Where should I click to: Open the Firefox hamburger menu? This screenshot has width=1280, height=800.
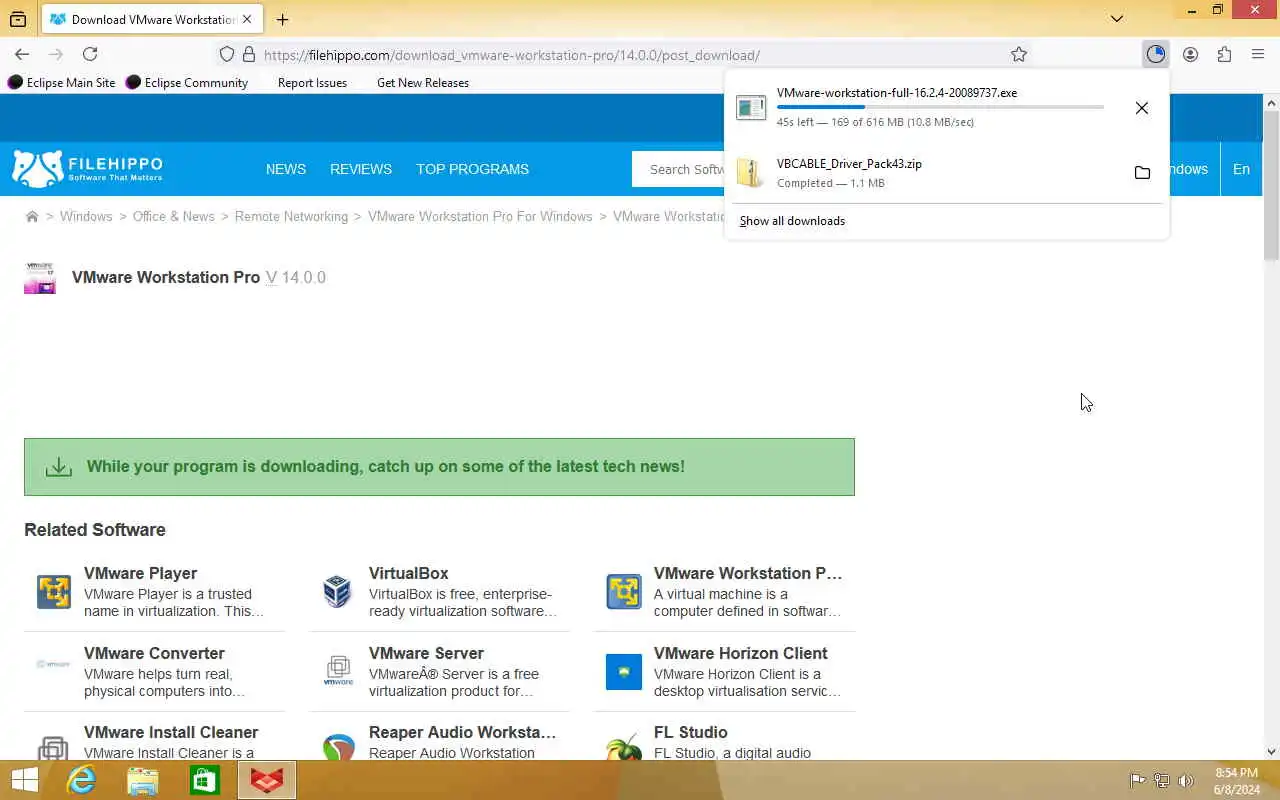[1258, 54]
